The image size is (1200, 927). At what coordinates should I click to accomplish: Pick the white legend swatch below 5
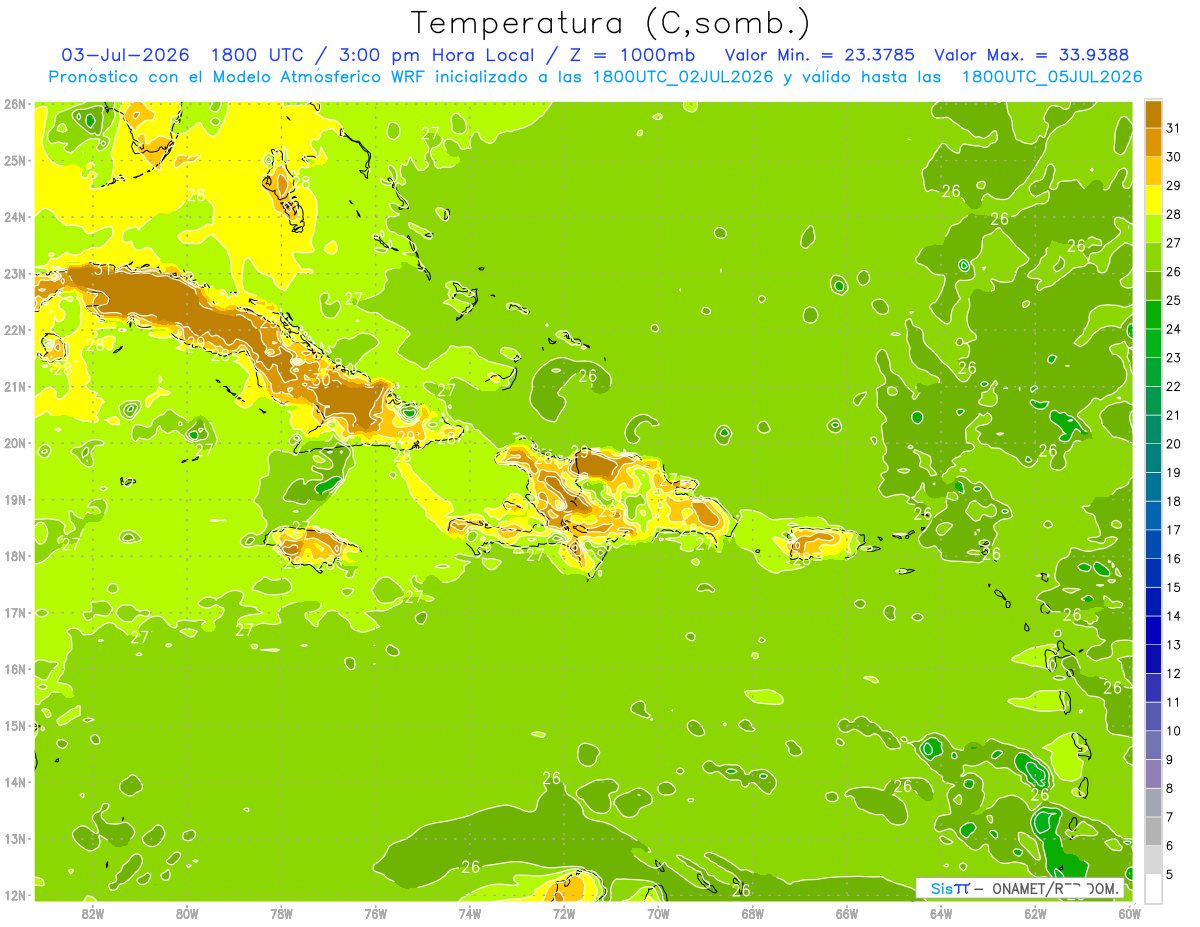[x=1153, y=888]
